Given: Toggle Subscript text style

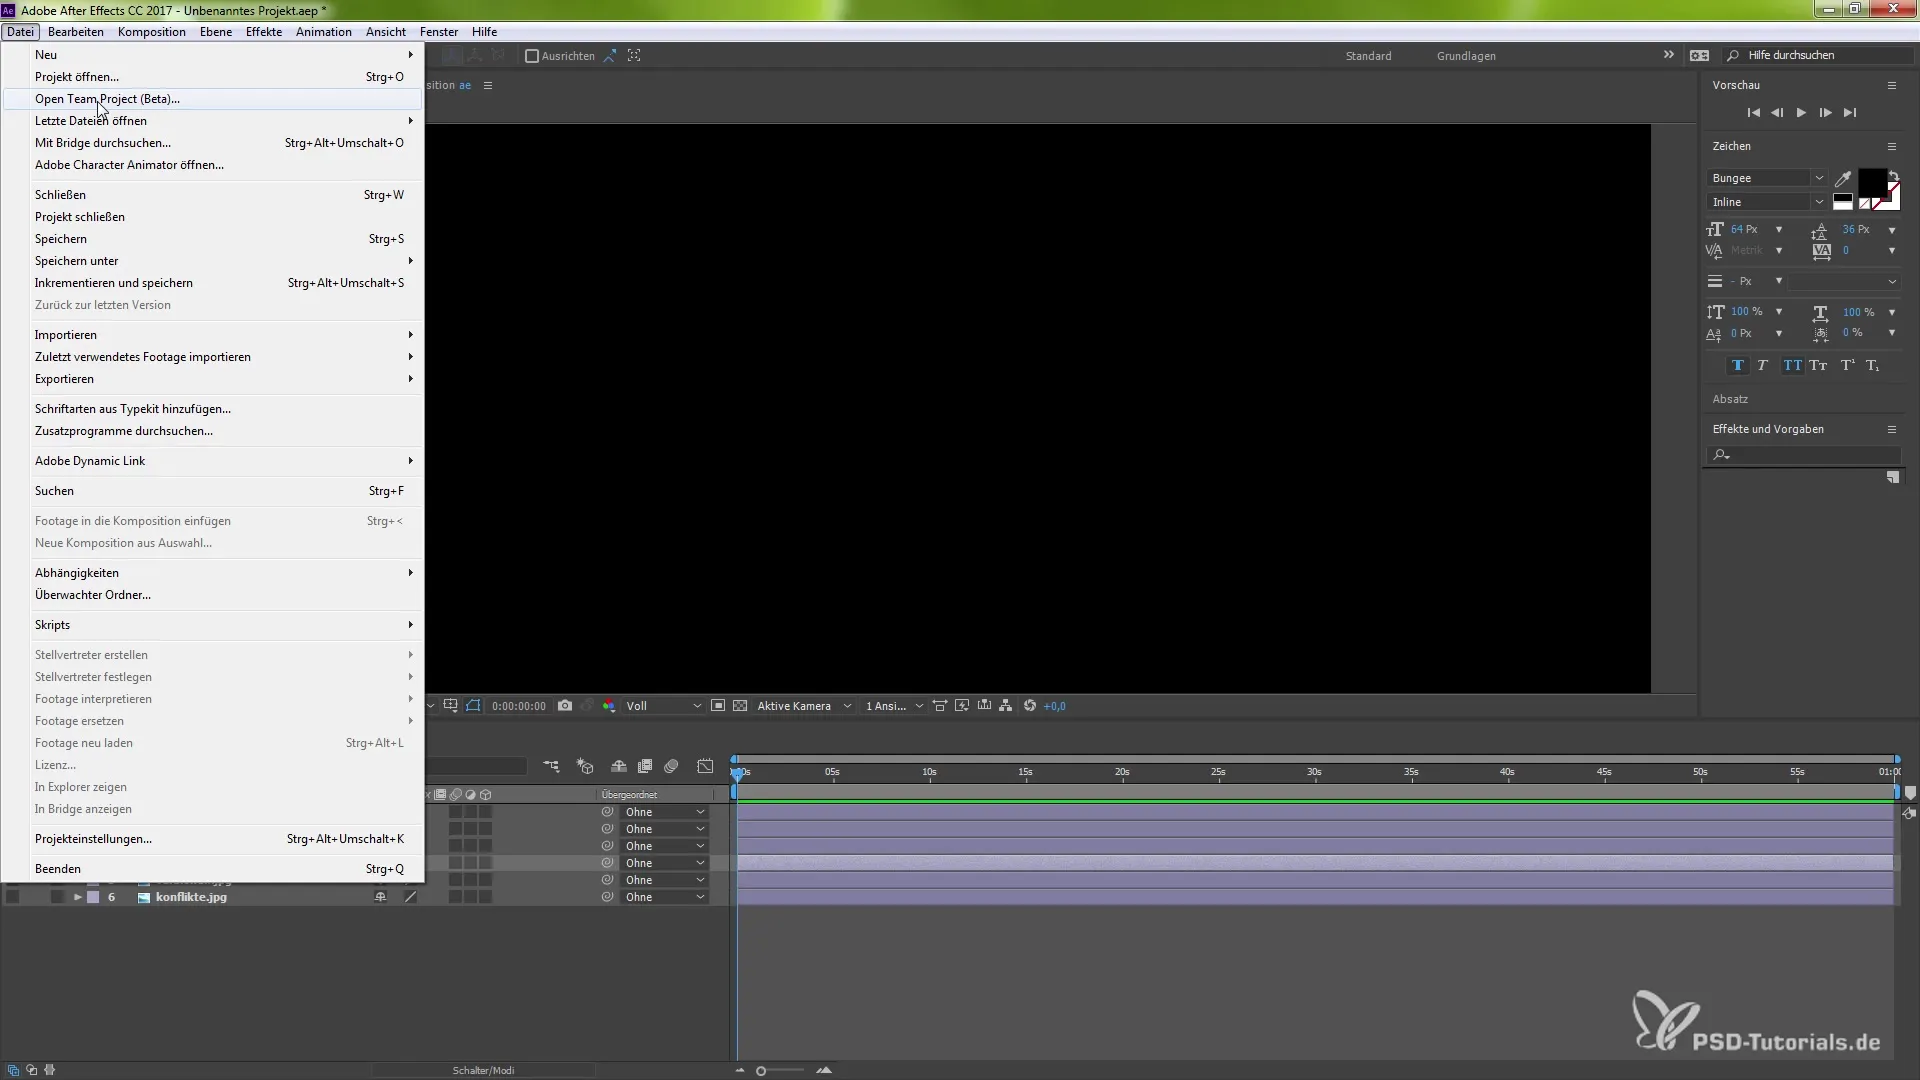Looking at the screenshot, I should coord(1873,366).
